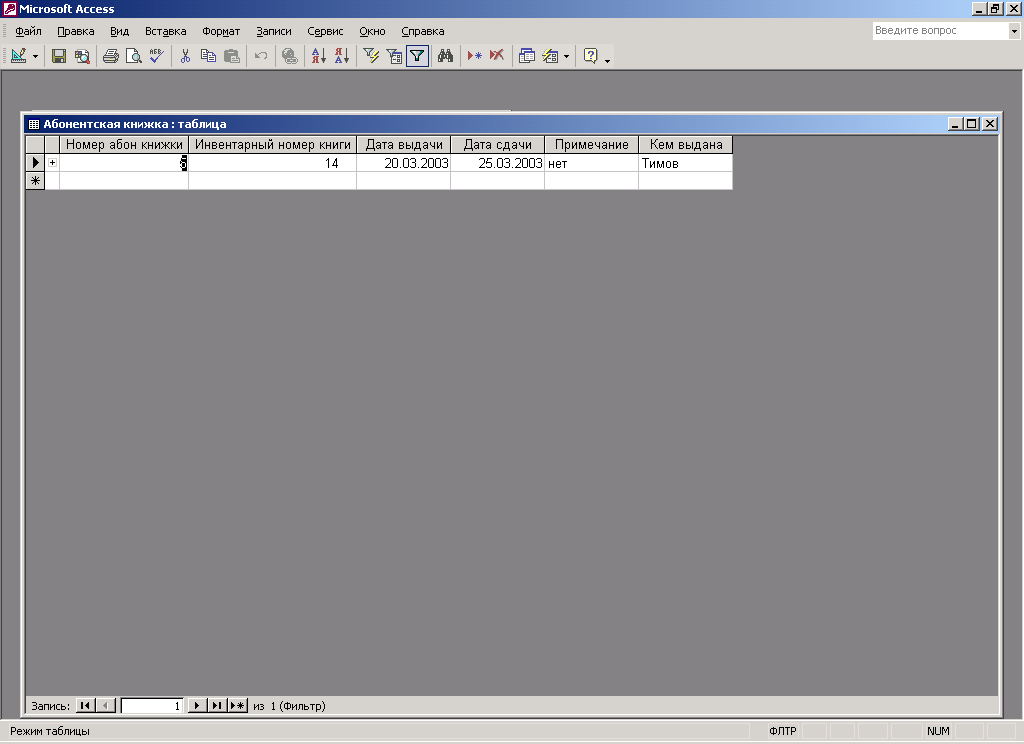The width and height of the screenshot is (1024, 744).
Task: Print the table via printer icon
Action: coord(111,56)
